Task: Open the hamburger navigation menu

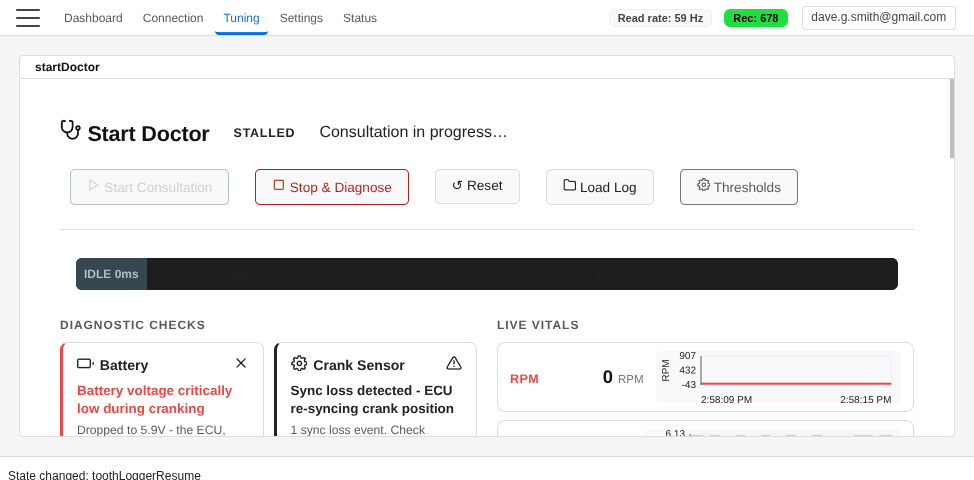Action: [x=28, y=18]
